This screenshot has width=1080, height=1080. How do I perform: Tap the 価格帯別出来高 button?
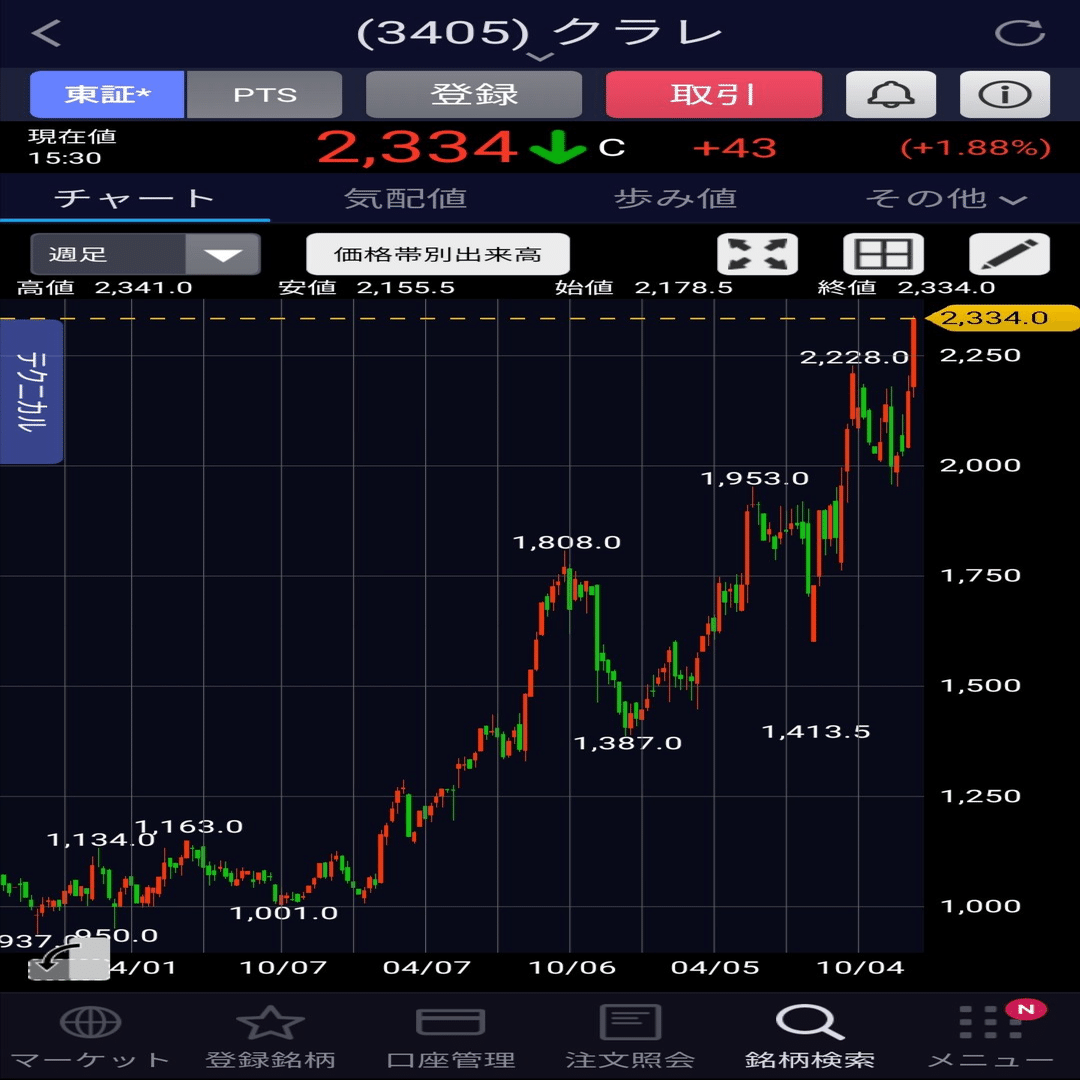point(437,254)
